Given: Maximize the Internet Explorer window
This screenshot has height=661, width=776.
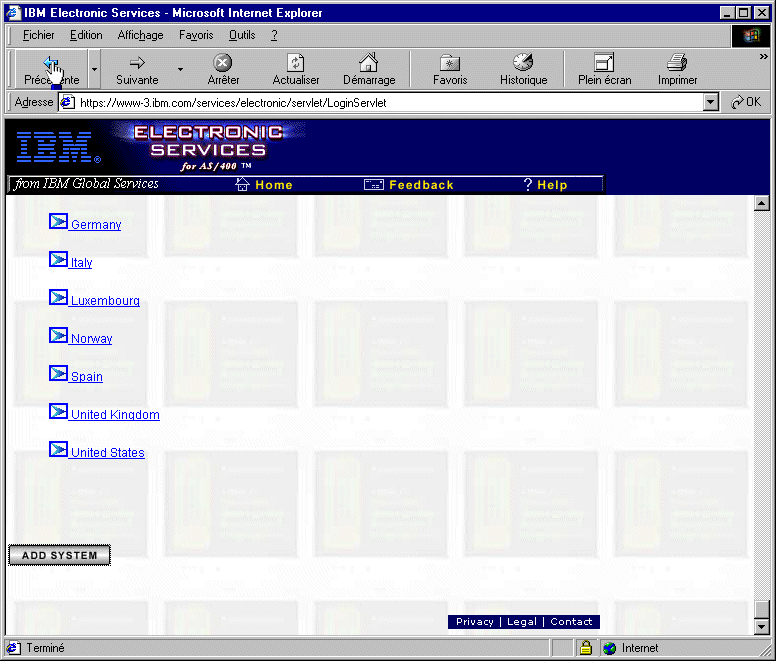Looking at the screenshot, I should coord(743,13).
